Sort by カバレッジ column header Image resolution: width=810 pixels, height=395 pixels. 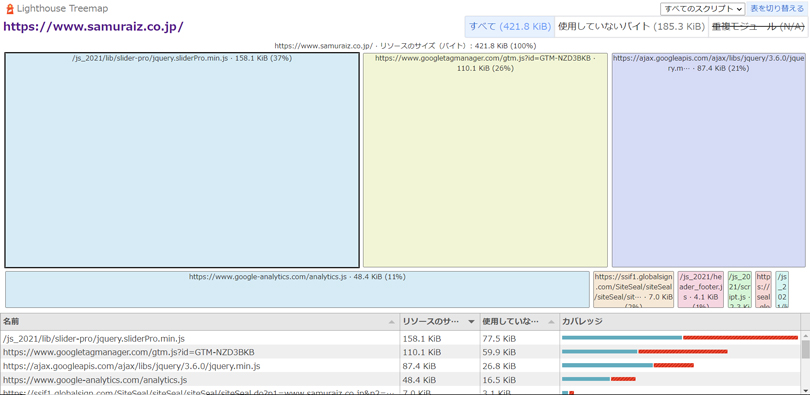[679, 322]
